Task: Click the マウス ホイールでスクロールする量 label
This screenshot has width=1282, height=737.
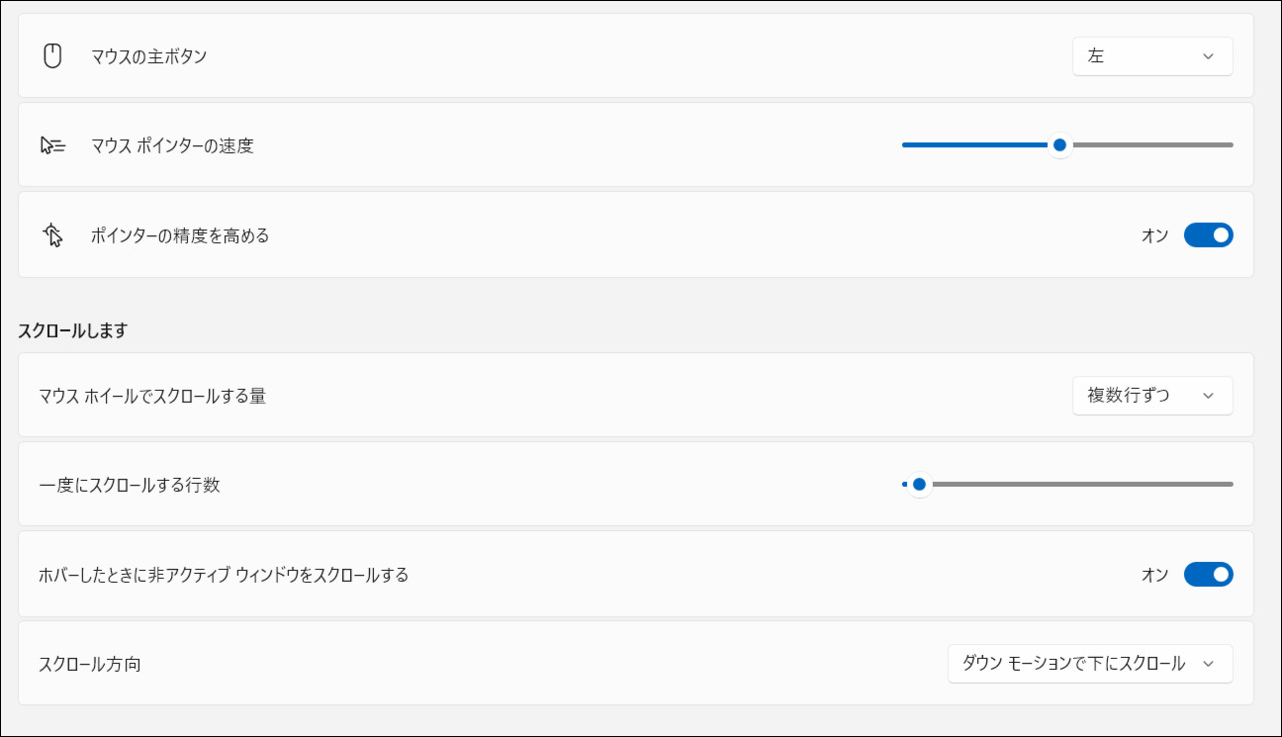Action: point(152,397)
